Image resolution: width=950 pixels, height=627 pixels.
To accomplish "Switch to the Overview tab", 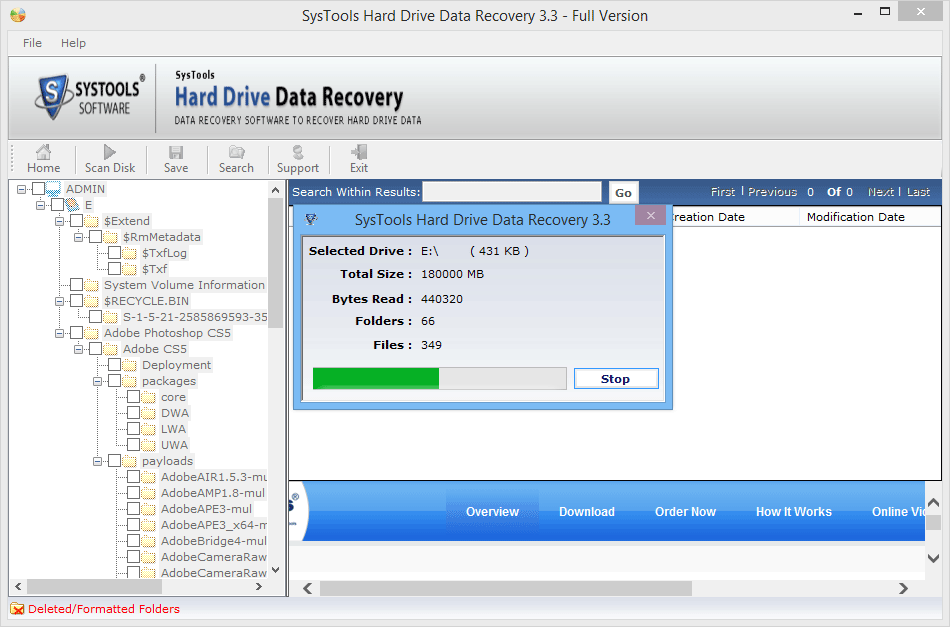I will pos(492,512).
